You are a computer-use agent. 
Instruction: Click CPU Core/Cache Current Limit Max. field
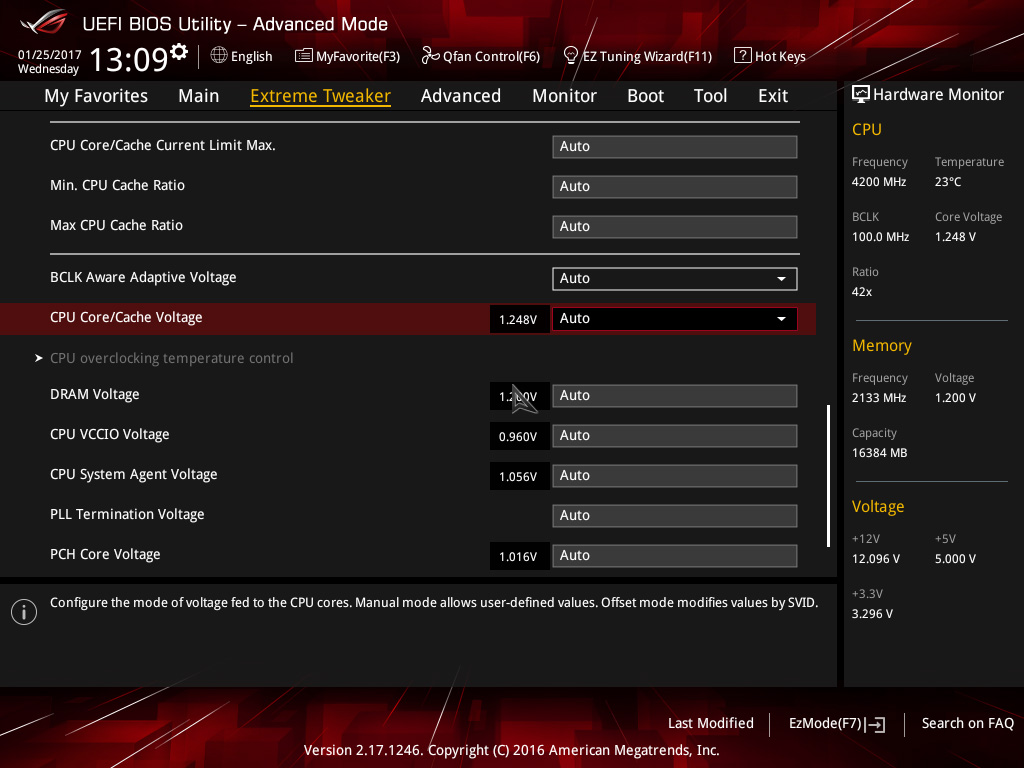pos(675,147)
